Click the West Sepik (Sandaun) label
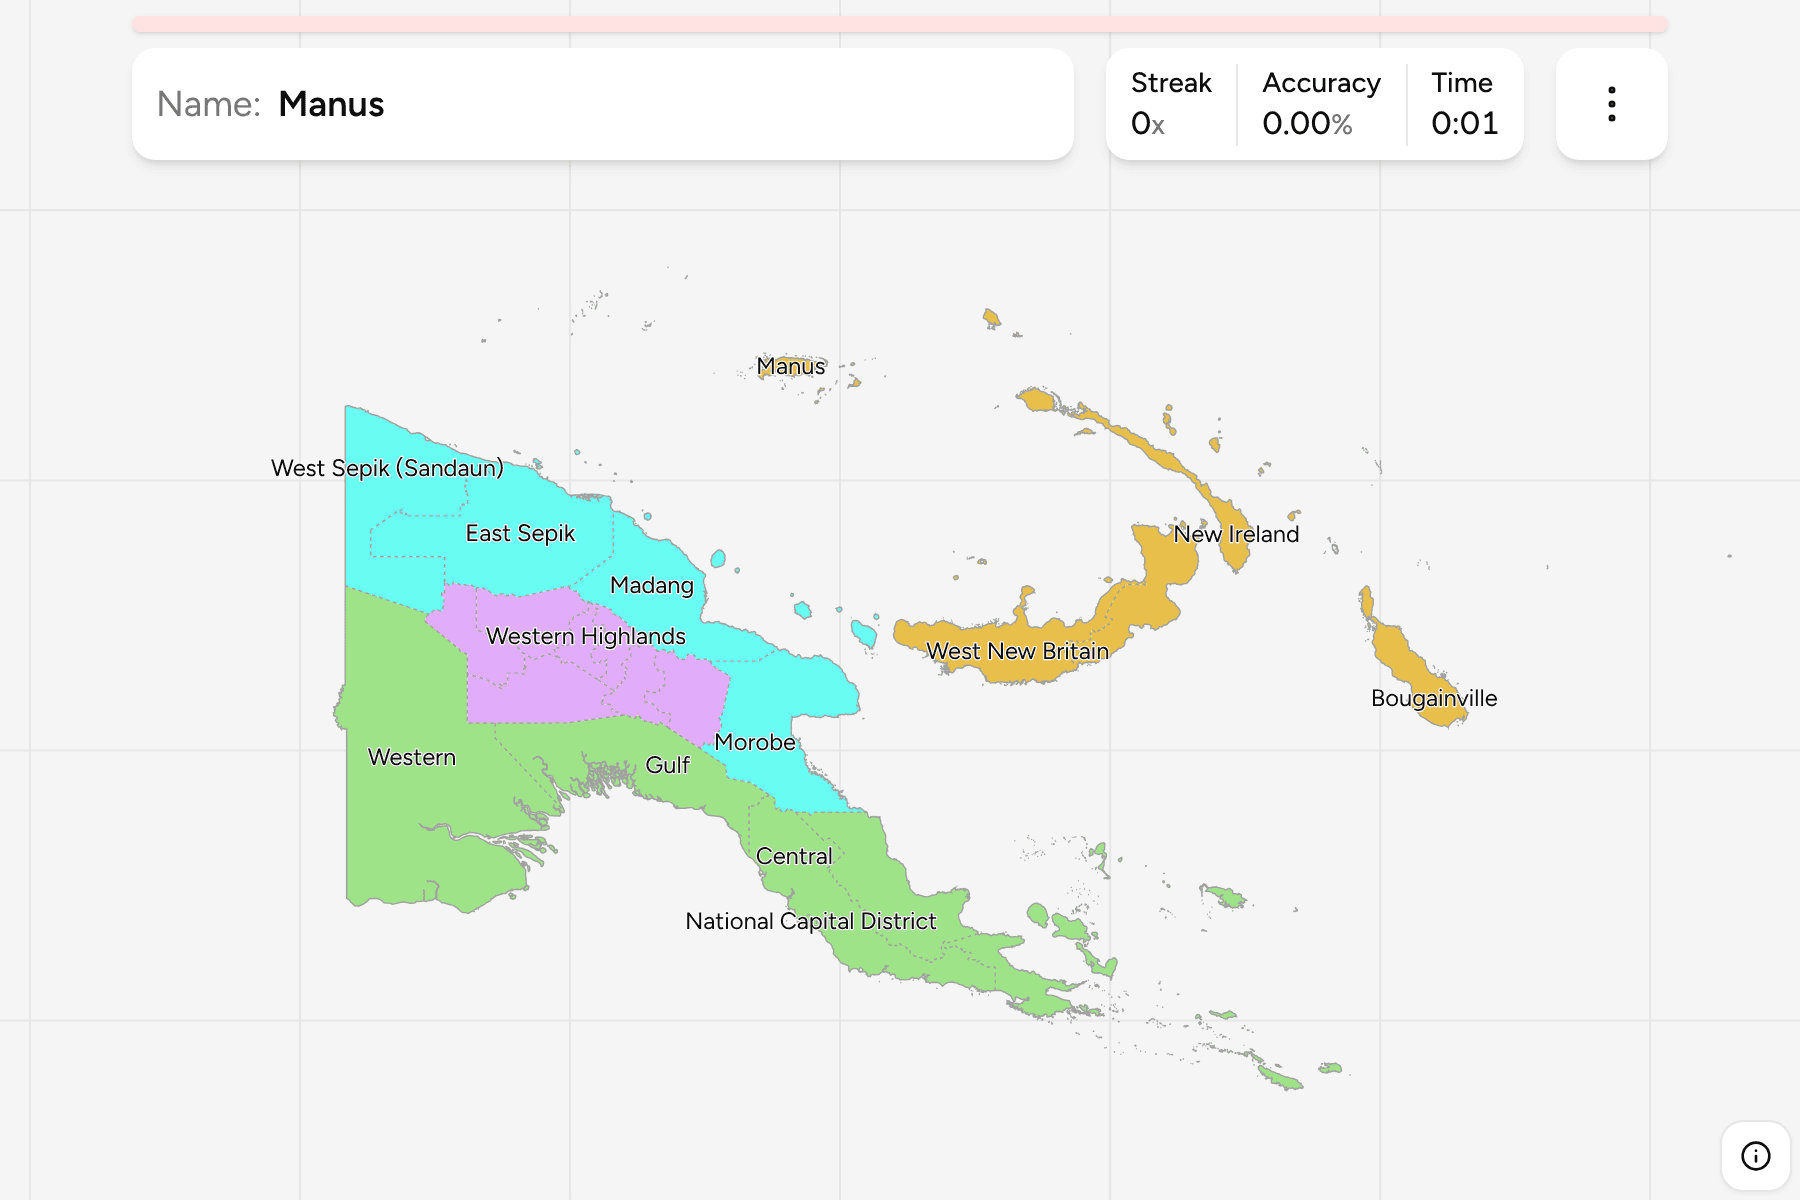The height and width of the screenshot is (1200, 1800). click(x=387, y=468)
